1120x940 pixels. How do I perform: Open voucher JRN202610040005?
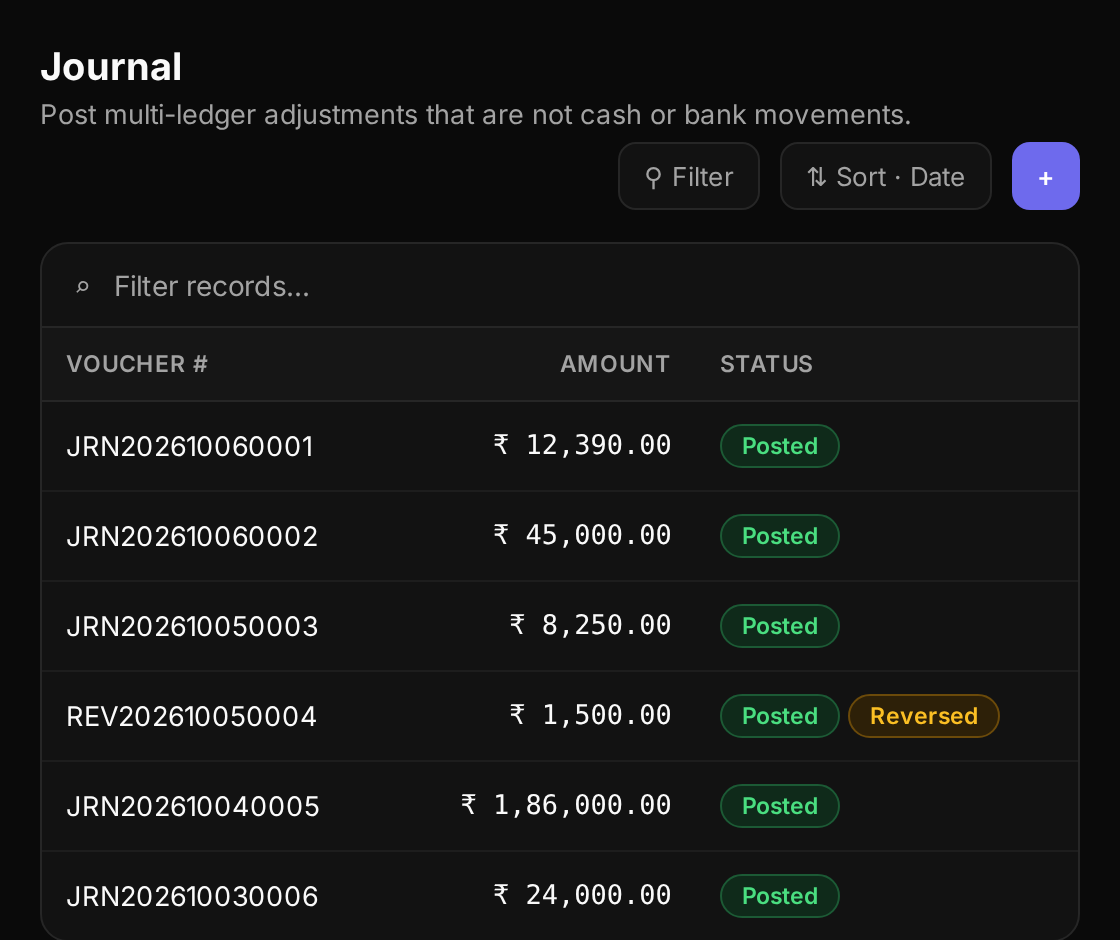click(193, 806)
